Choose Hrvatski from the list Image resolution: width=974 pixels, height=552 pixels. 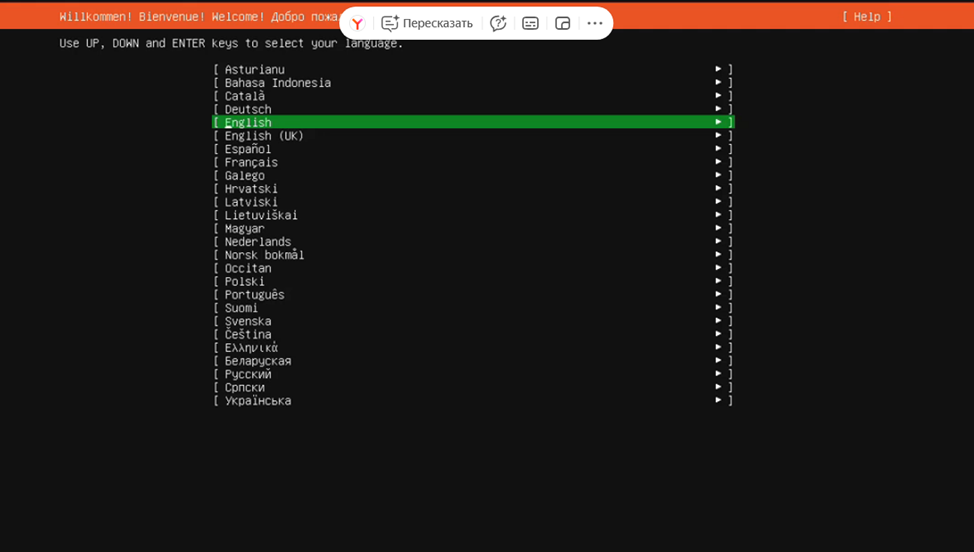(473, 189)
